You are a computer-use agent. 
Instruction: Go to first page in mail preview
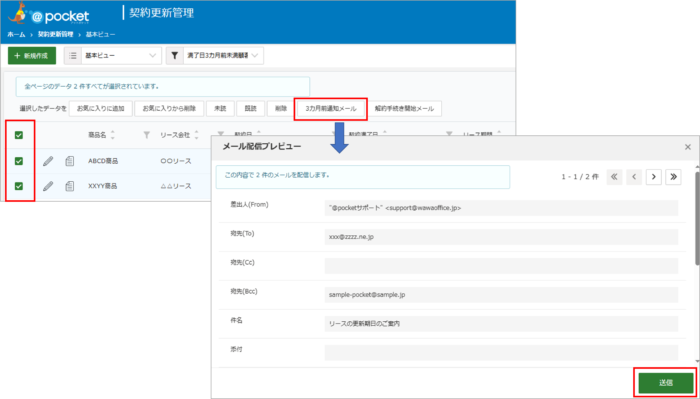tap(614, 177)
